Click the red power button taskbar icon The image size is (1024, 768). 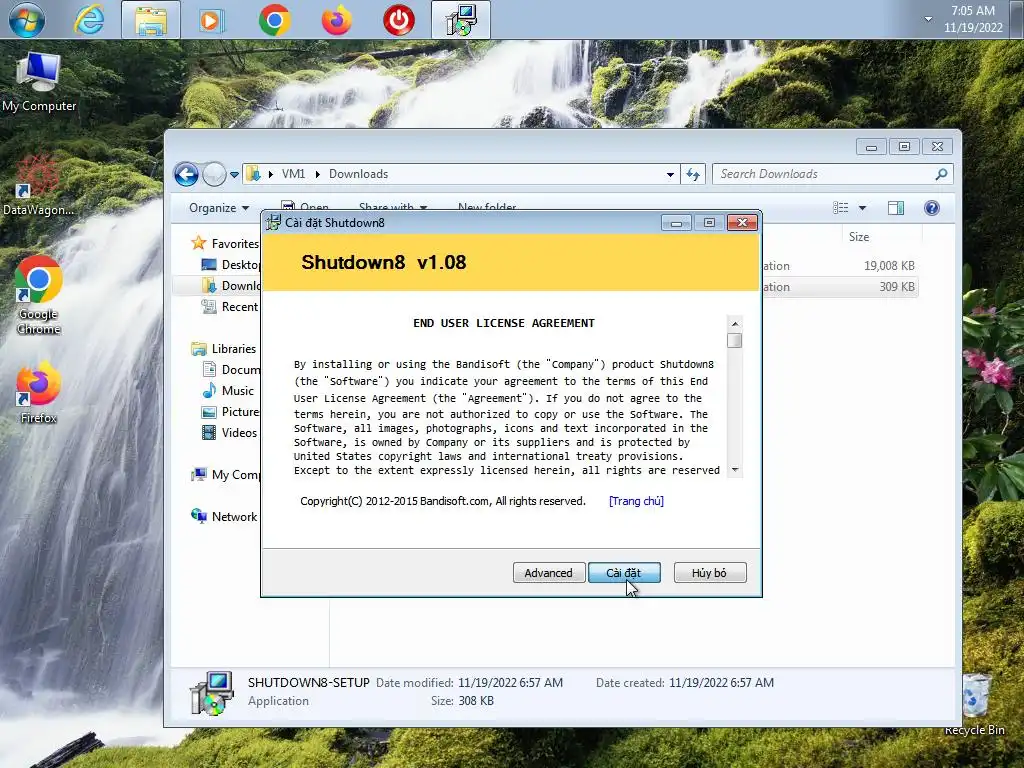(x=398, y=20)
